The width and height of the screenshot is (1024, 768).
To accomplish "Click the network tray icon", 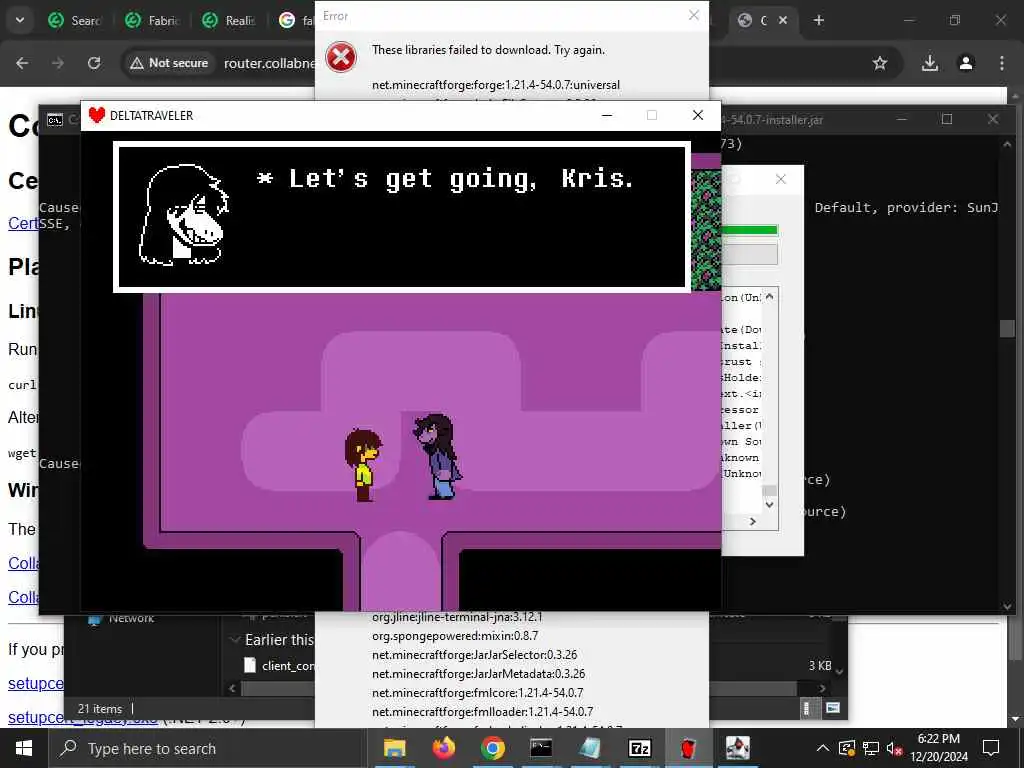I will pyautogui.click(x=871, y=748).
